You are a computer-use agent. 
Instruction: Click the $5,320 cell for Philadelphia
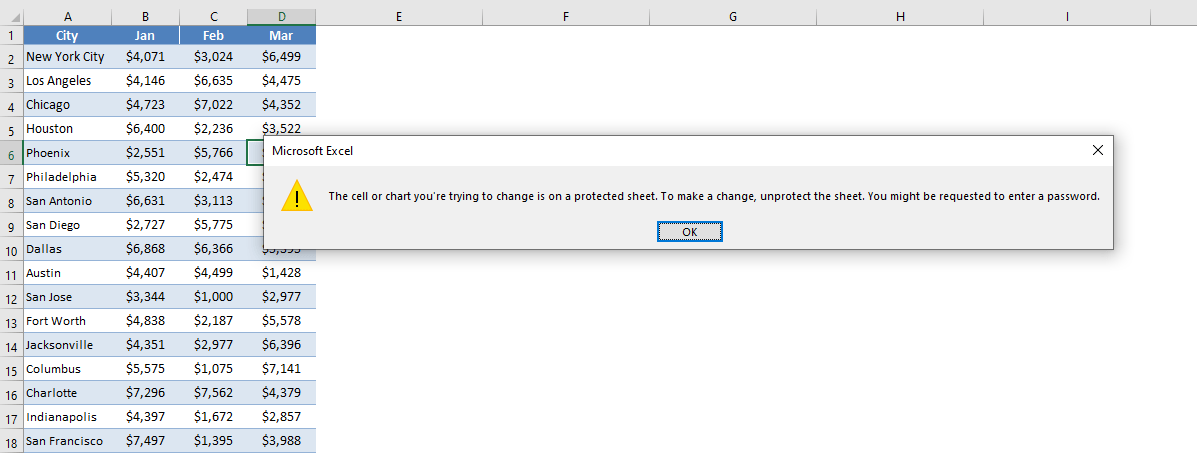(x=145, y=176)
